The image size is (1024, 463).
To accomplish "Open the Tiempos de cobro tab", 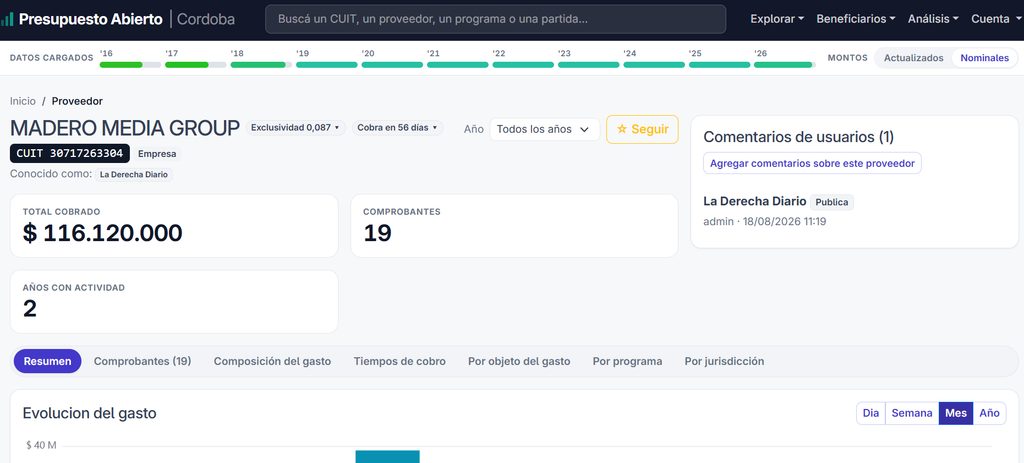I will tap(400, 361).
